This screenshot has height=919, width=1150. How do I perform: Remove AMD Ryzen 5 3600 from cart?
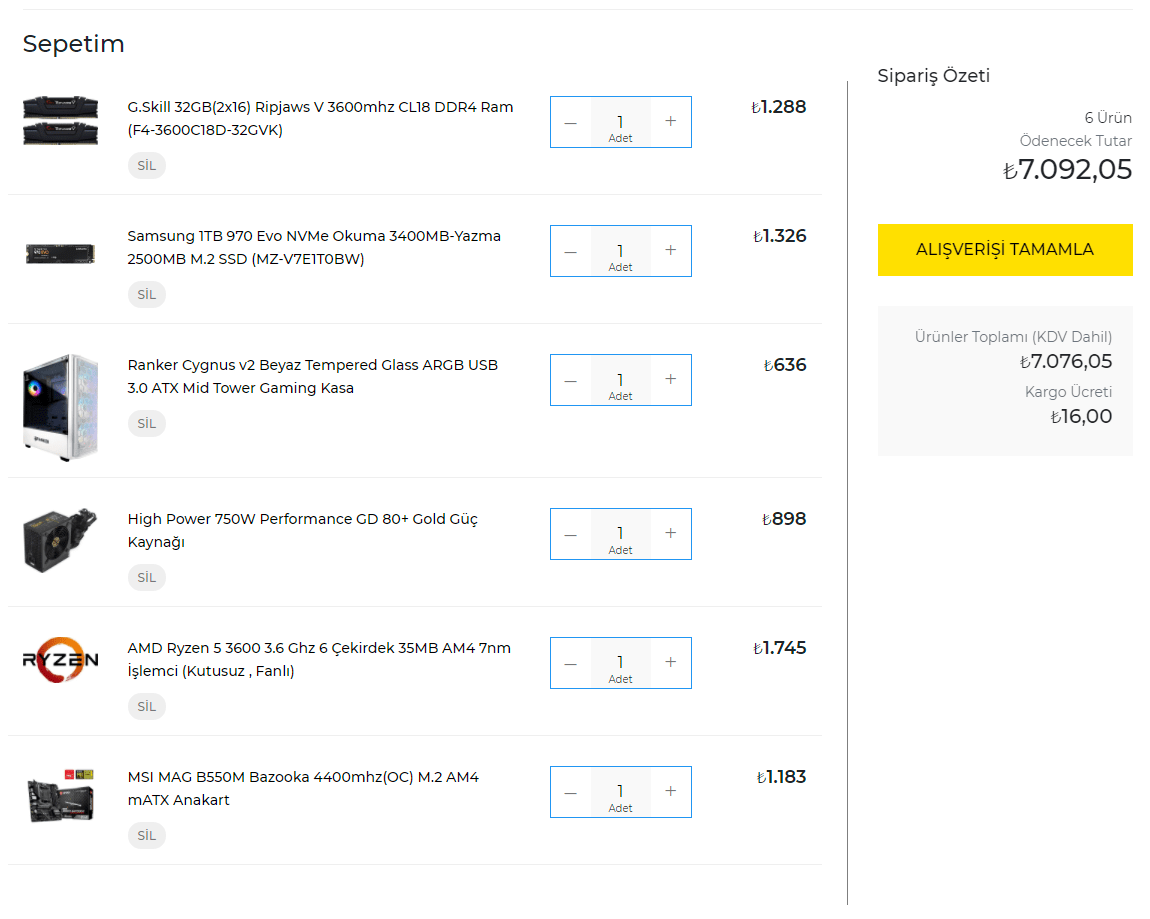coord(147,707)
